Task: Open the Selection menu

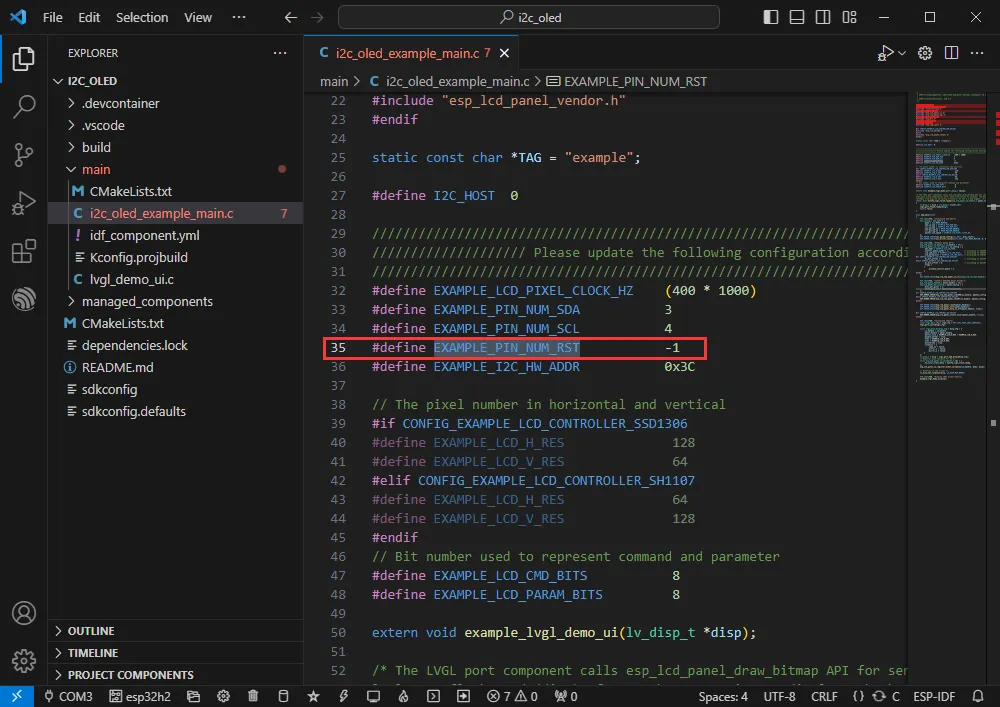Action: pyautogui.click(x=142, y=17)
